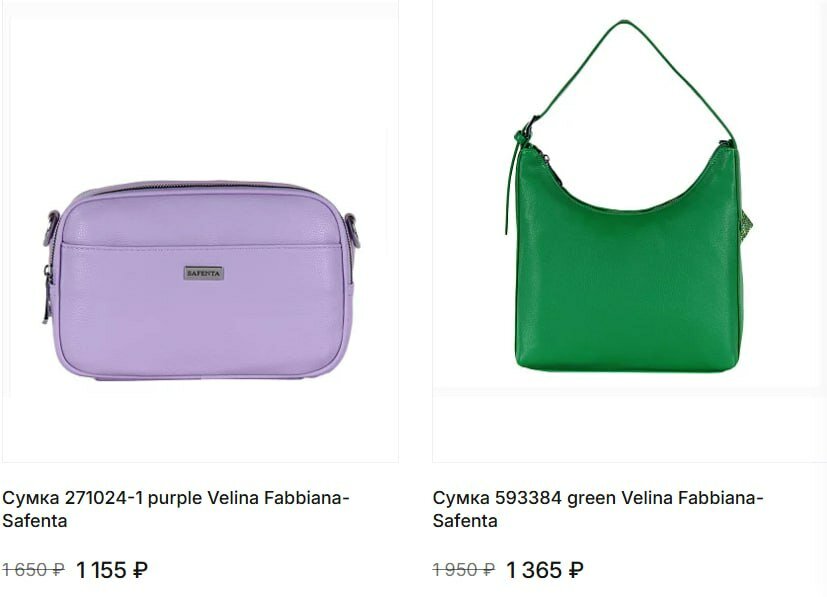Viewport: 827px width, 597px height.
Task: Click the crossed-out 1 650 ₽ old price
Action: pos(33,570)
